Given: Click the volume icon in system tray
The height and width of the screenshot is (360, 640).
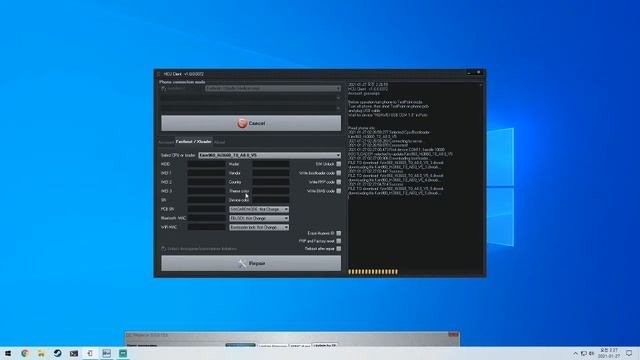Looking at the screenshot, I should [591, 353].
